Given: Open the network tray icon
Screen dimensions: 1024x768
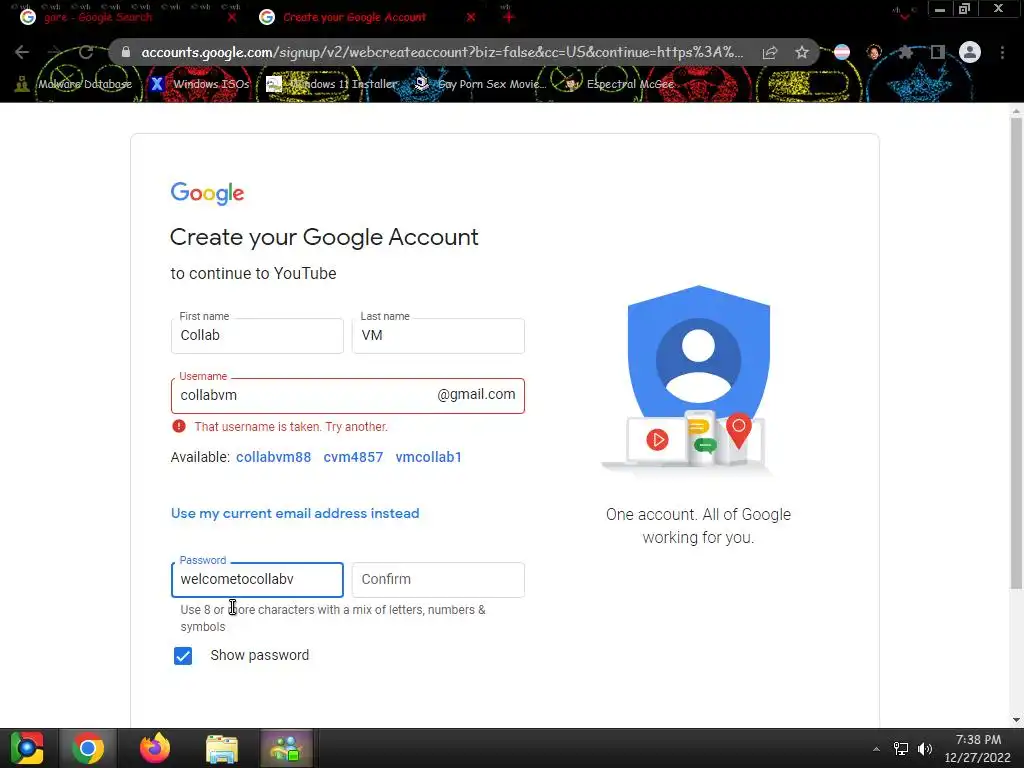Looking at the screenshot, I should (901, 749).
